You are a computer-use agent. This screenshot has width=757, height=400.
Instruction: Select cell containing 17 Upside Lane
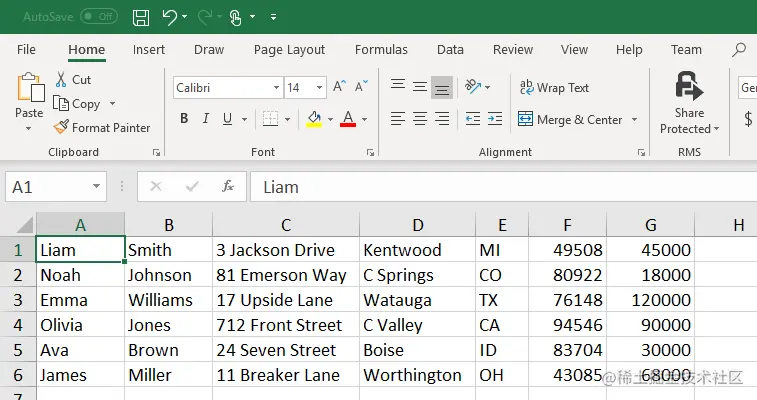[286, 300]
